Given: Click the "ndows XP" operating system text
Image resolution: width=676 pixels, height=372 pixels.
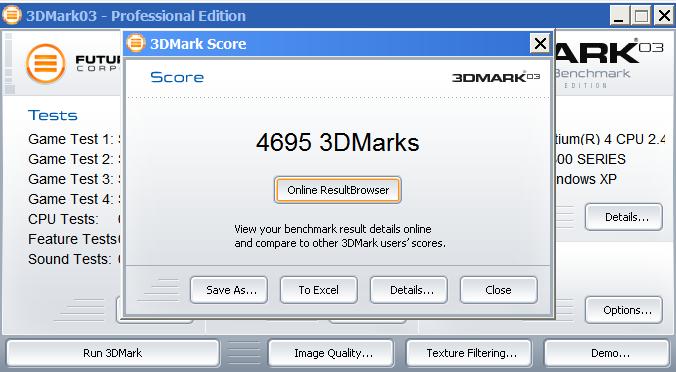Looking at the screenshot, I should click(x=586, y=179).
